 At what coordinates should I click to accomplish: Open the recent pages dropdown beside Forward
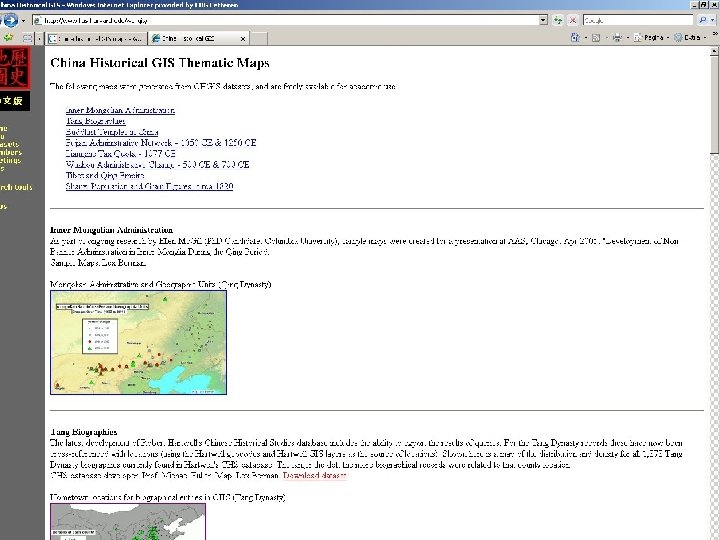(x=23, y=21)
